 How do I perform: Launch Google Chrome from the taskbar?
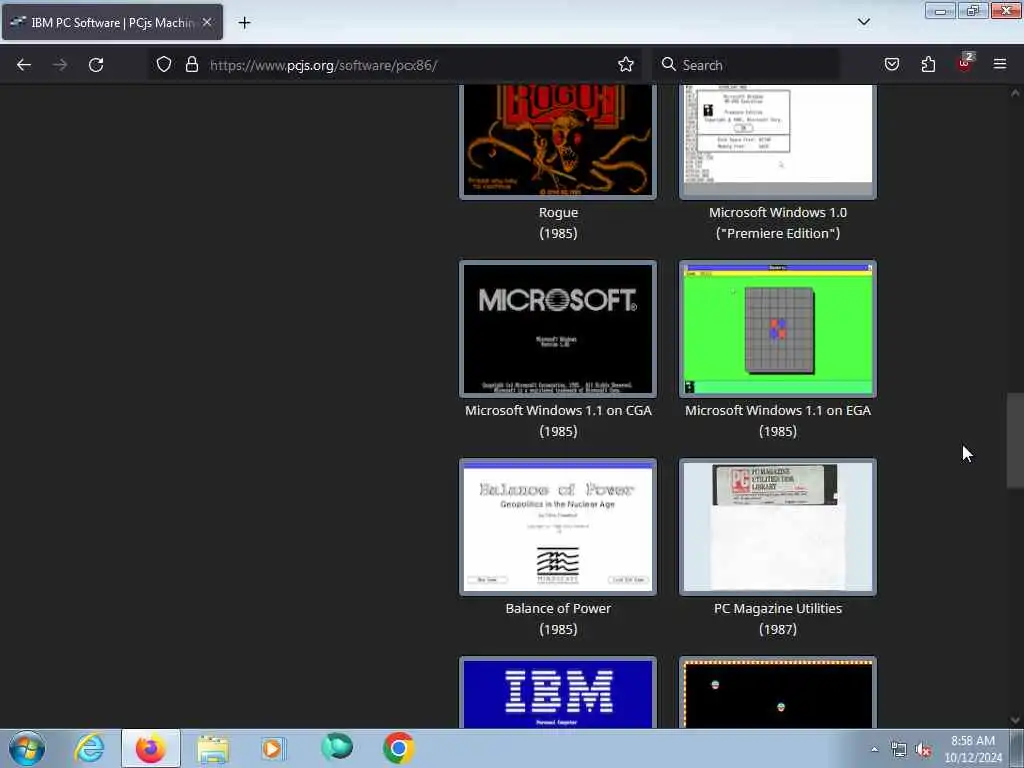pos(398,748)
